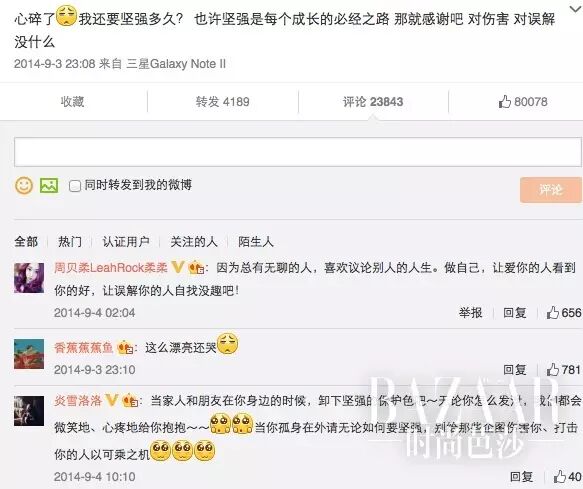
Task: Filter comments by 陌生人
Action: pos(256,242)
